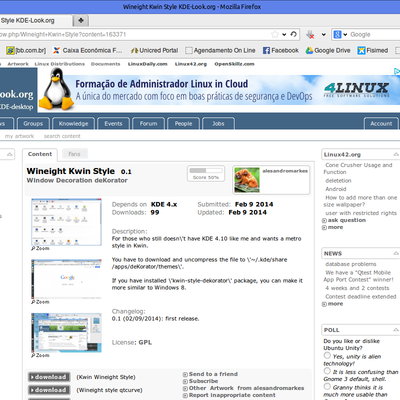Click the search content link

tap(62, 136)
